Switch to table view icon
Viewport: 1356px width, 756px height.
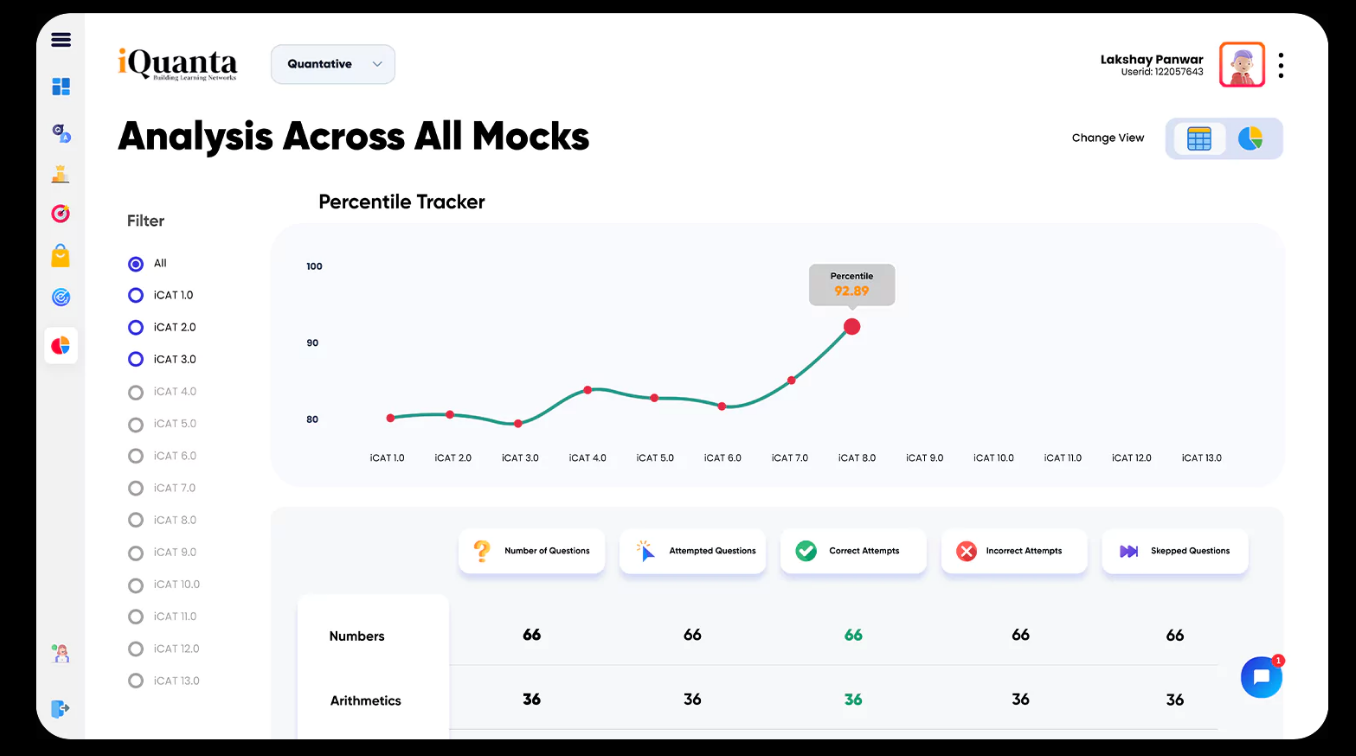pyautogui.click(x=1199, y=139)
